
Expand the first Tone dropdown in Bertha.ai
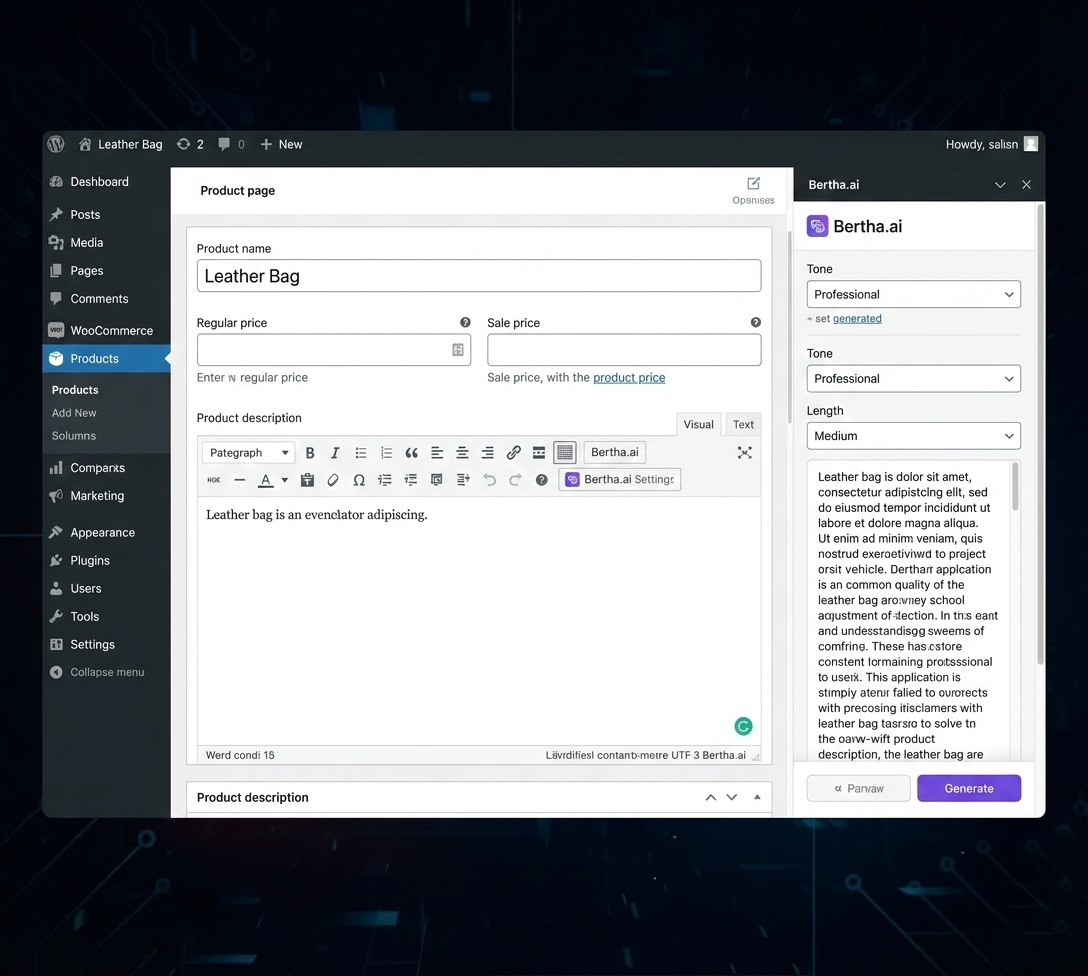pos(913,294)
